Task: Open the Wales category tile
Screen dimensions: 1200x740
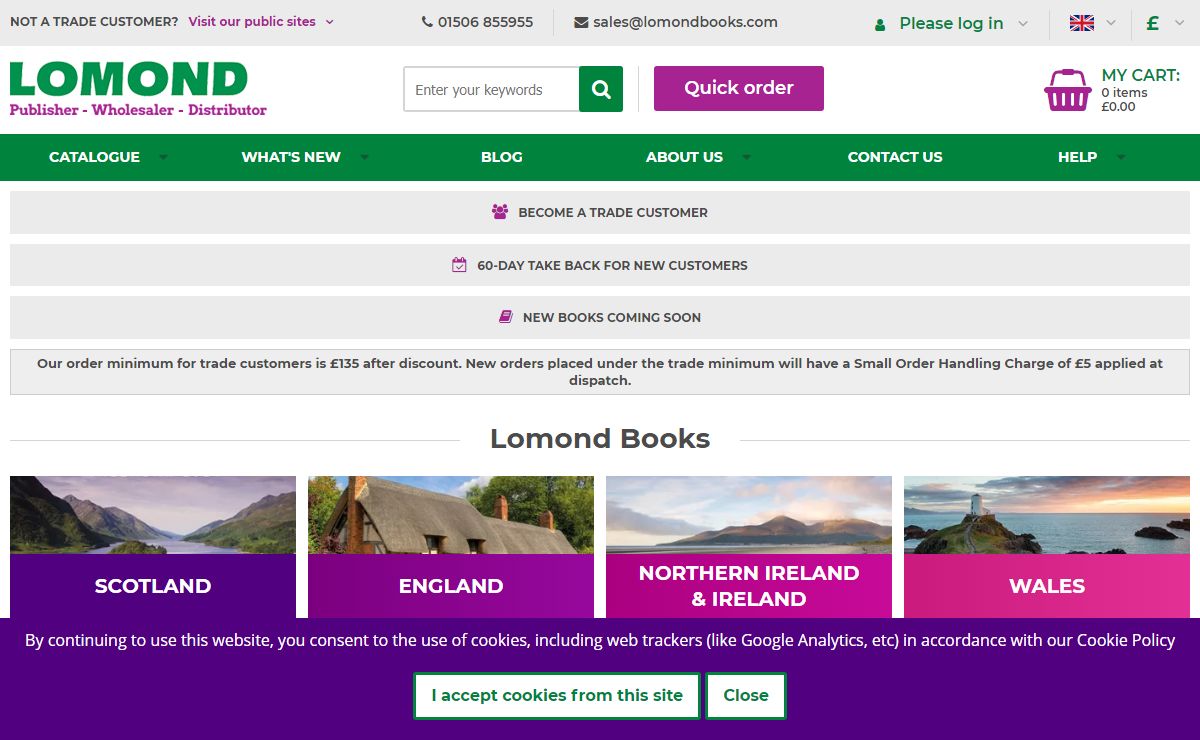Action: [x=1047, y=547]
